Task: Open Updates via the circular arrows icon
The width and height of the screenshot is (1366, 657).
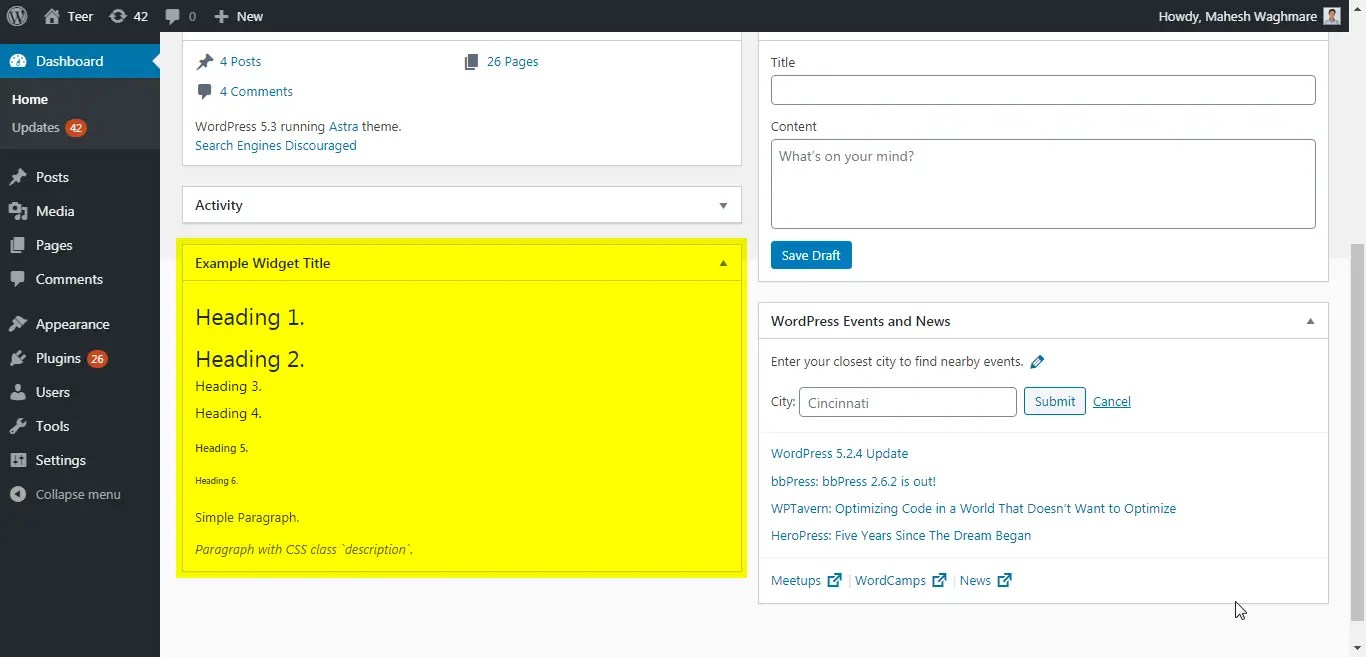Action: (x=116, y=16)
